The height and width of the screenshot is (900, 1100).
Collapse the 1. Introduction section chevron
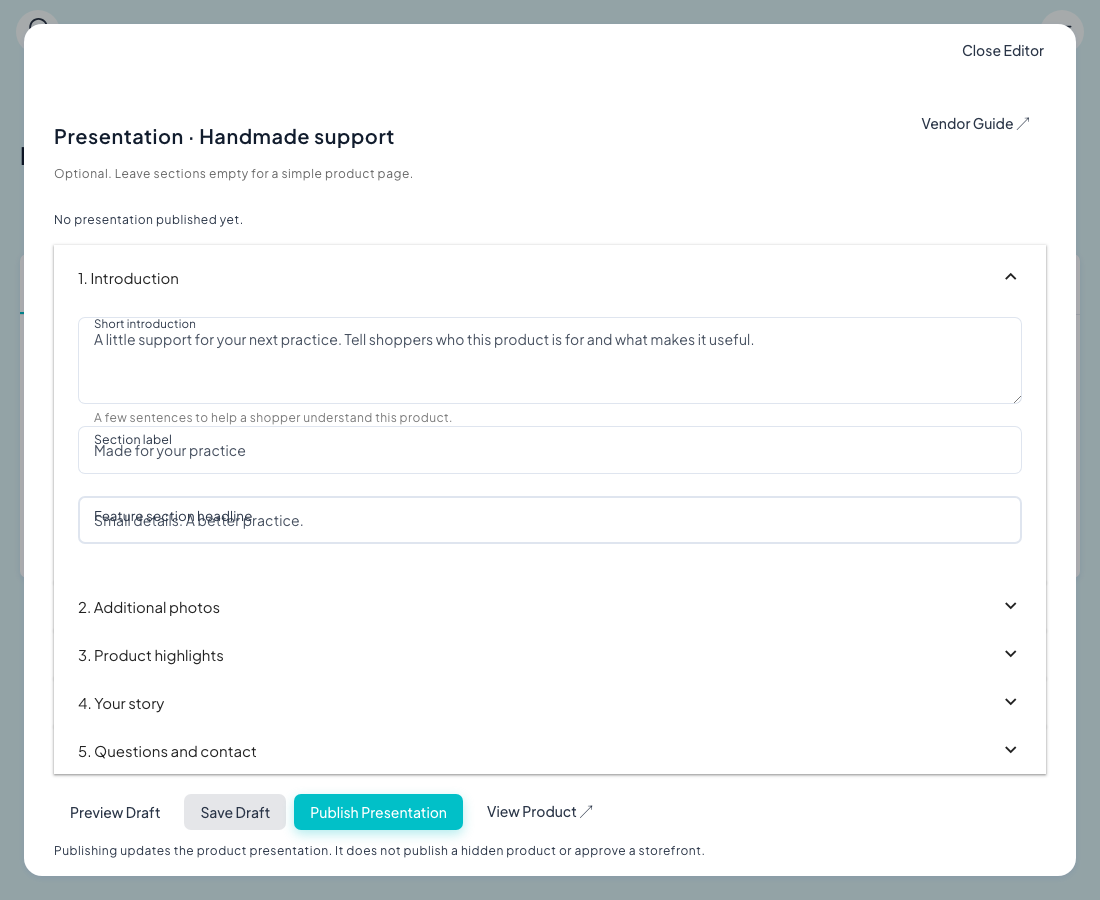pos(1010,277)
